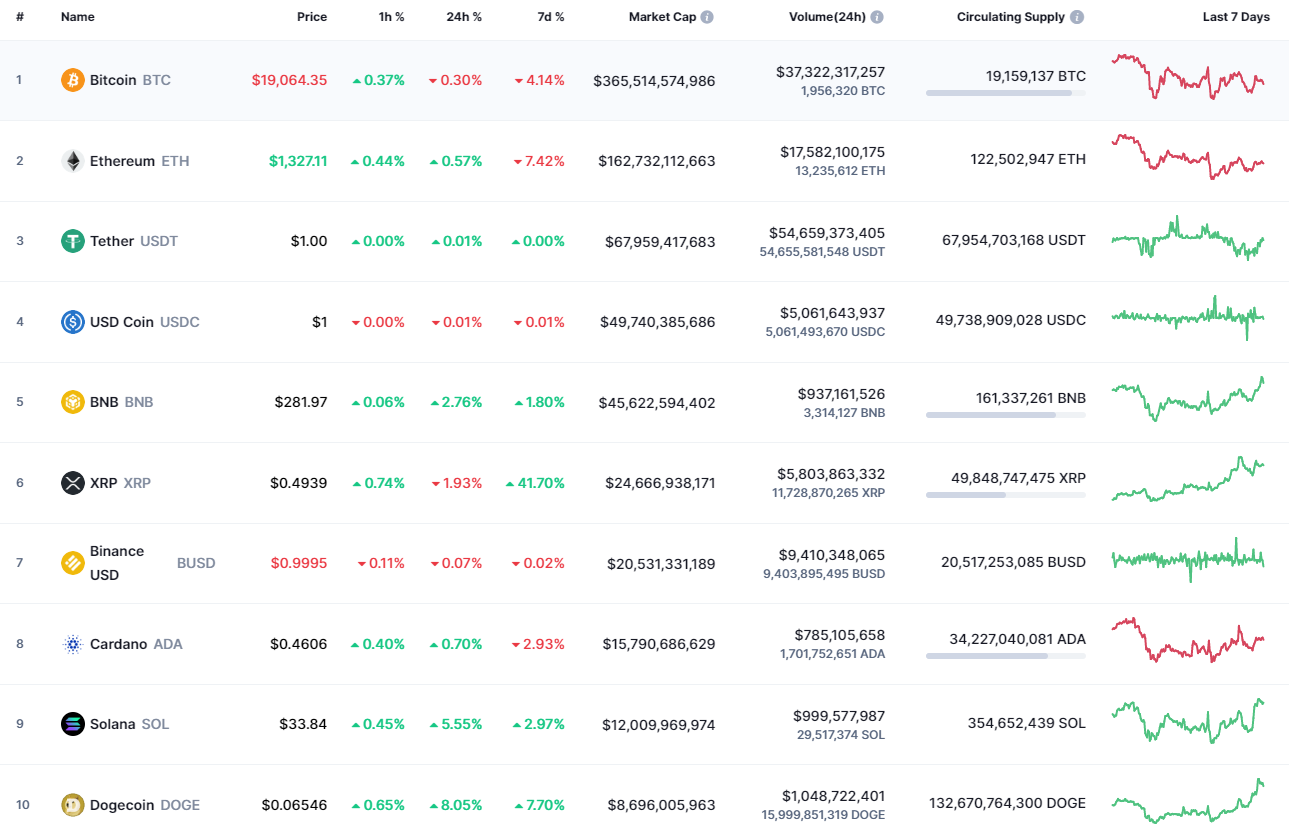Open Bitcoin's 7-day sparkline chart
This screenshot has width=1289, height=837.
tap(1188, 77)
